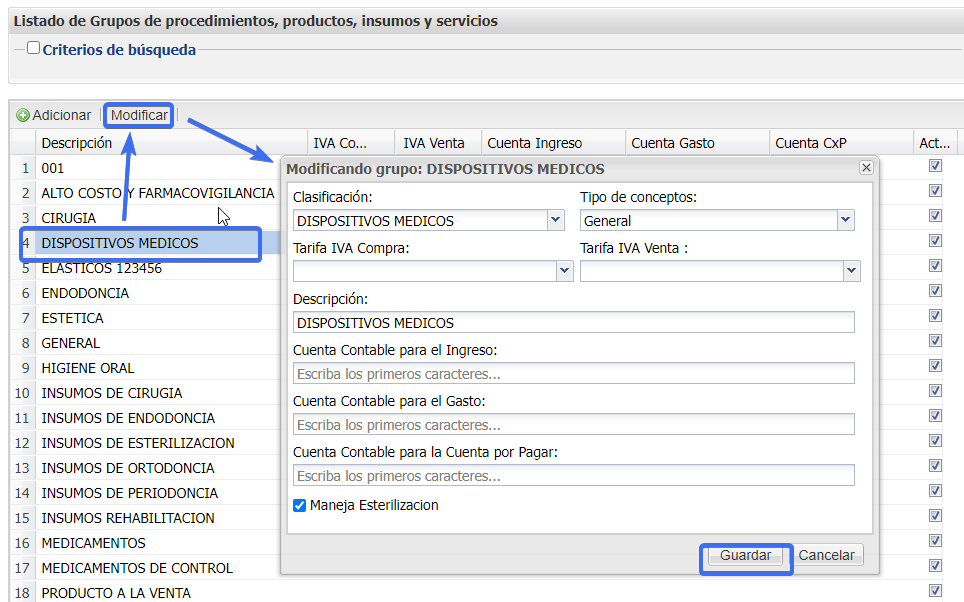964x602 pixels.
Task: Click Cuenta Contable para el Gasto field
Action: tap(573, 424)
